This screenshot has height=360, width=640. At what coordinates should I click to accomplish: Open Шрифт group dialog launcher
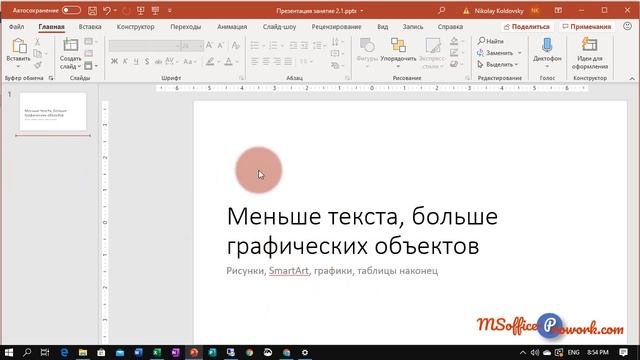click(x=241, y=78)
